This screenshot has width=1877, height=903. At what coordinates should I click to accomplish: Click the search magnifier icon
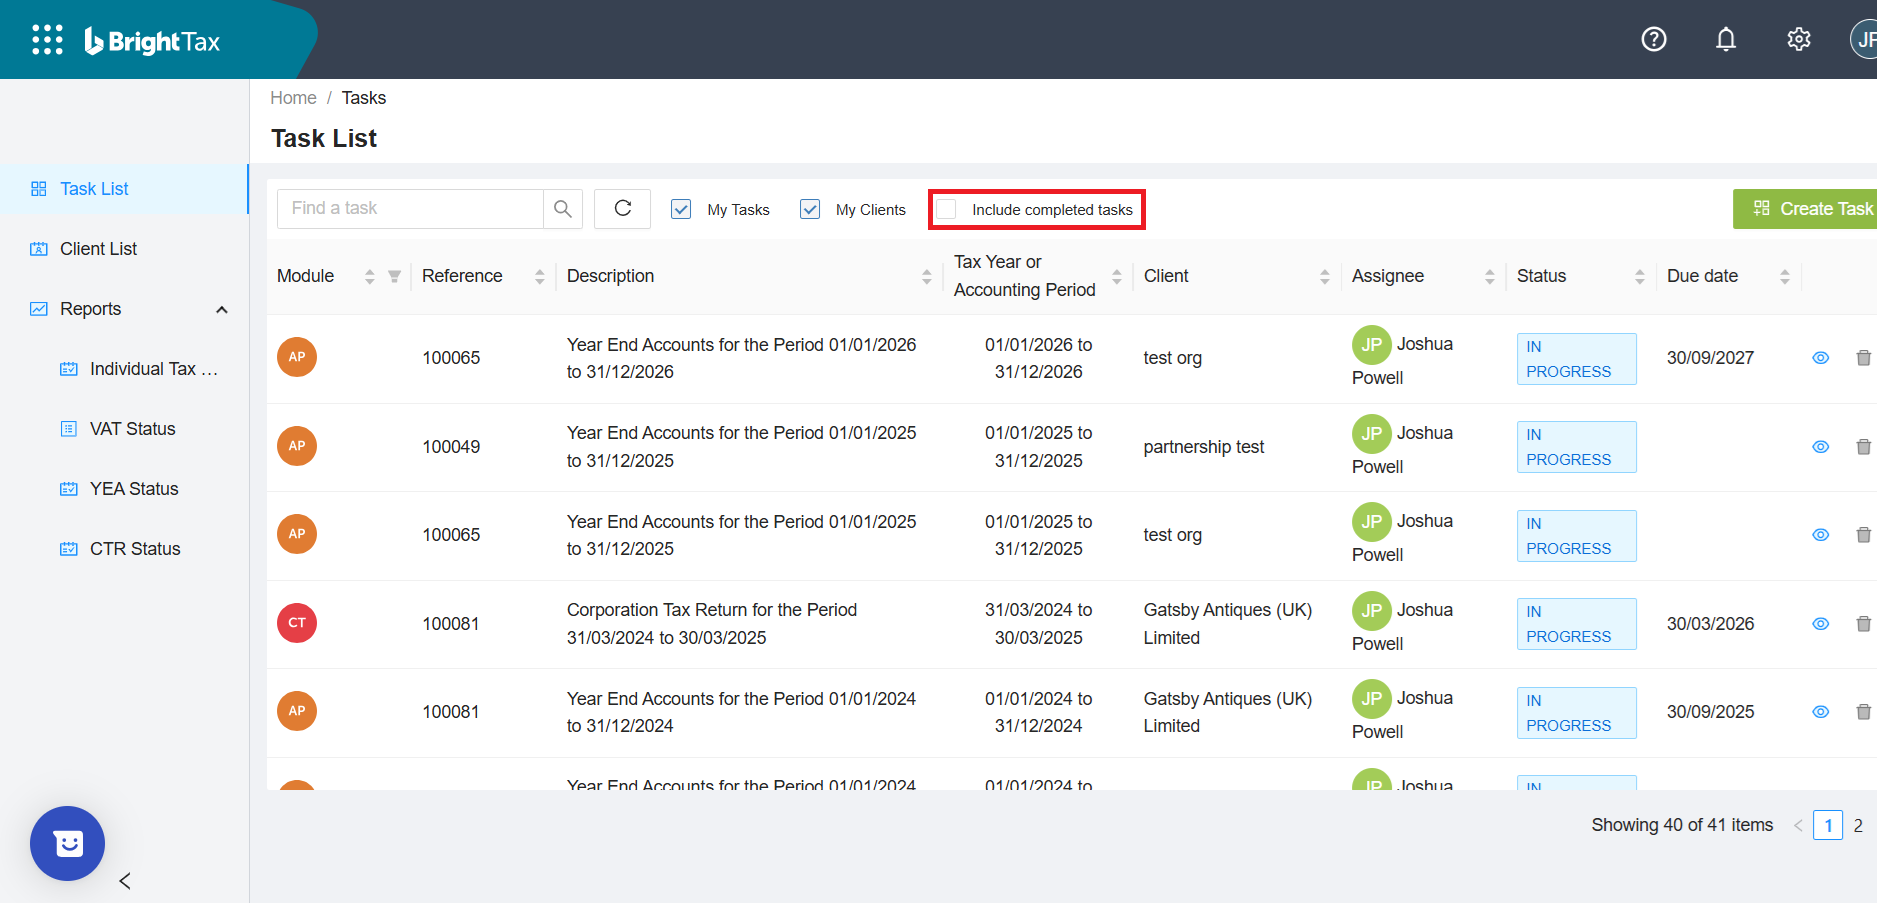pyautogui.click(x=563, y=208)
